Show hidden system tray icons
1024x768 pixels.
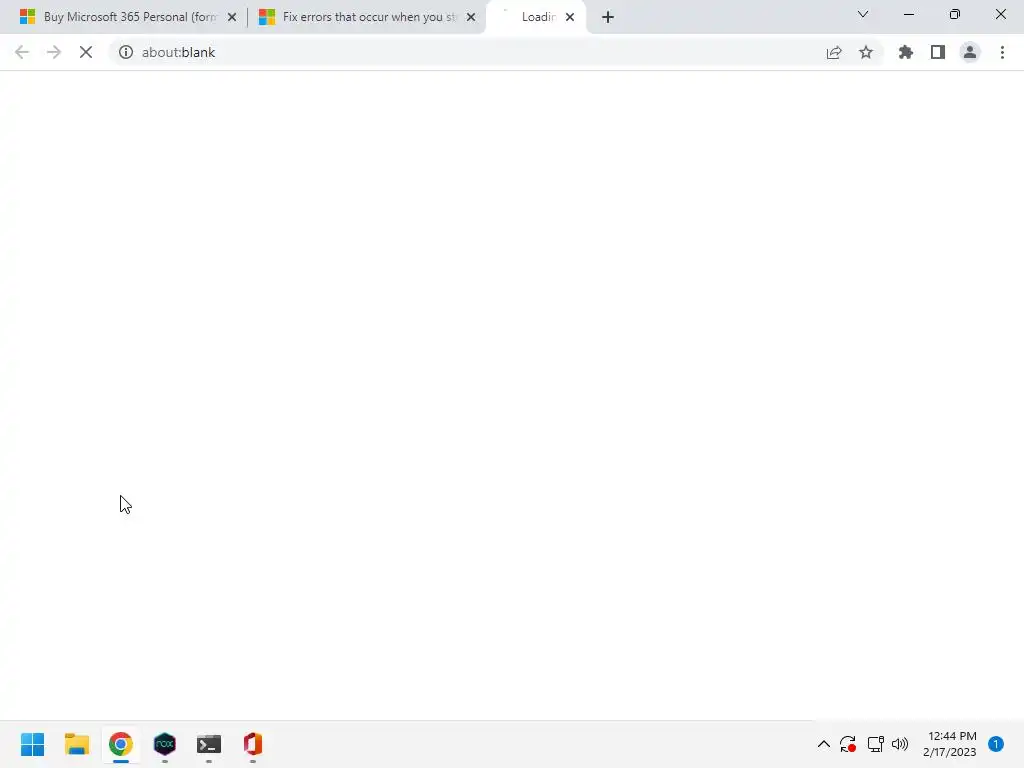(824, 744)
